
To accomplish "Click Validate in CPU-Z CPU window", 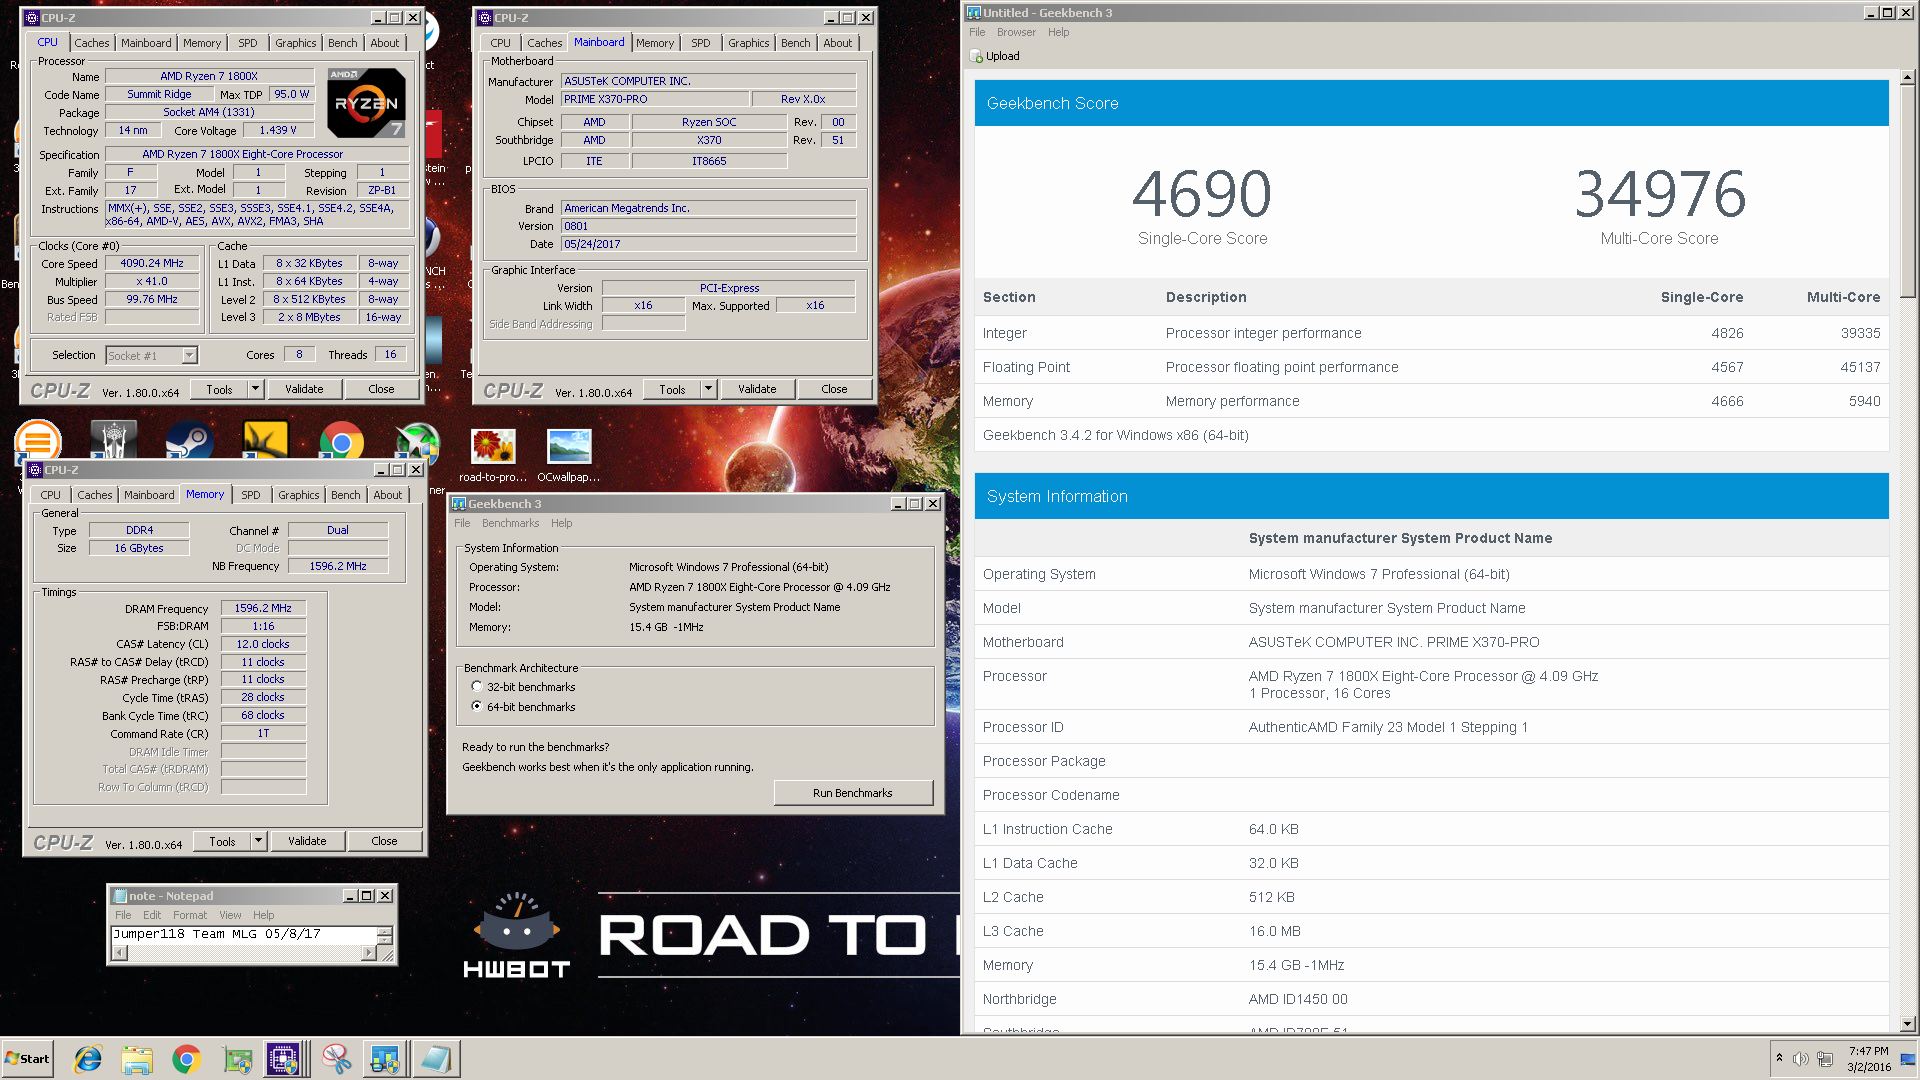I will [x=304, y=389].
